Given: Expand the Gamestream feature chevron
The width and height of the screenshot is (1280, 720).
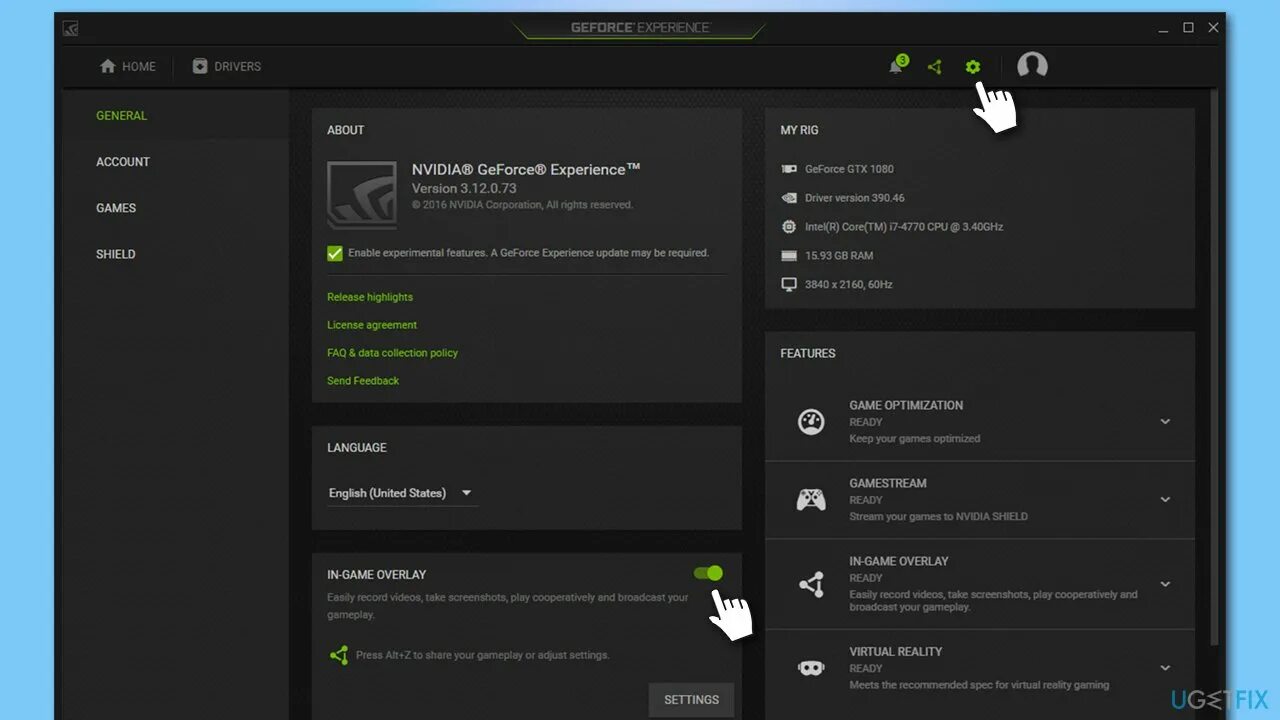Looking at the screenshot, I should (1165, 499).
